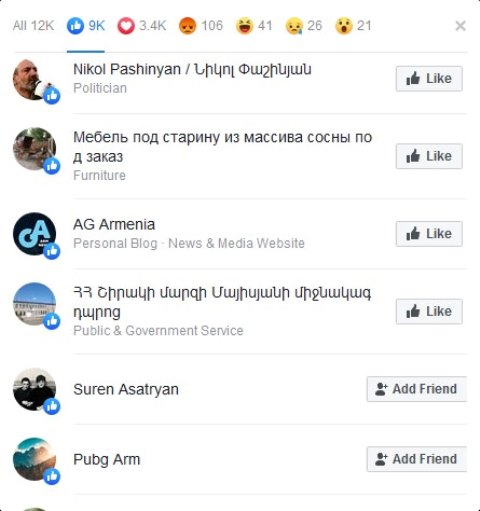The width and height of the screenshot is (480, 511).
Task: Click the AG Armenia logo avatar
Action: [34, 234]
